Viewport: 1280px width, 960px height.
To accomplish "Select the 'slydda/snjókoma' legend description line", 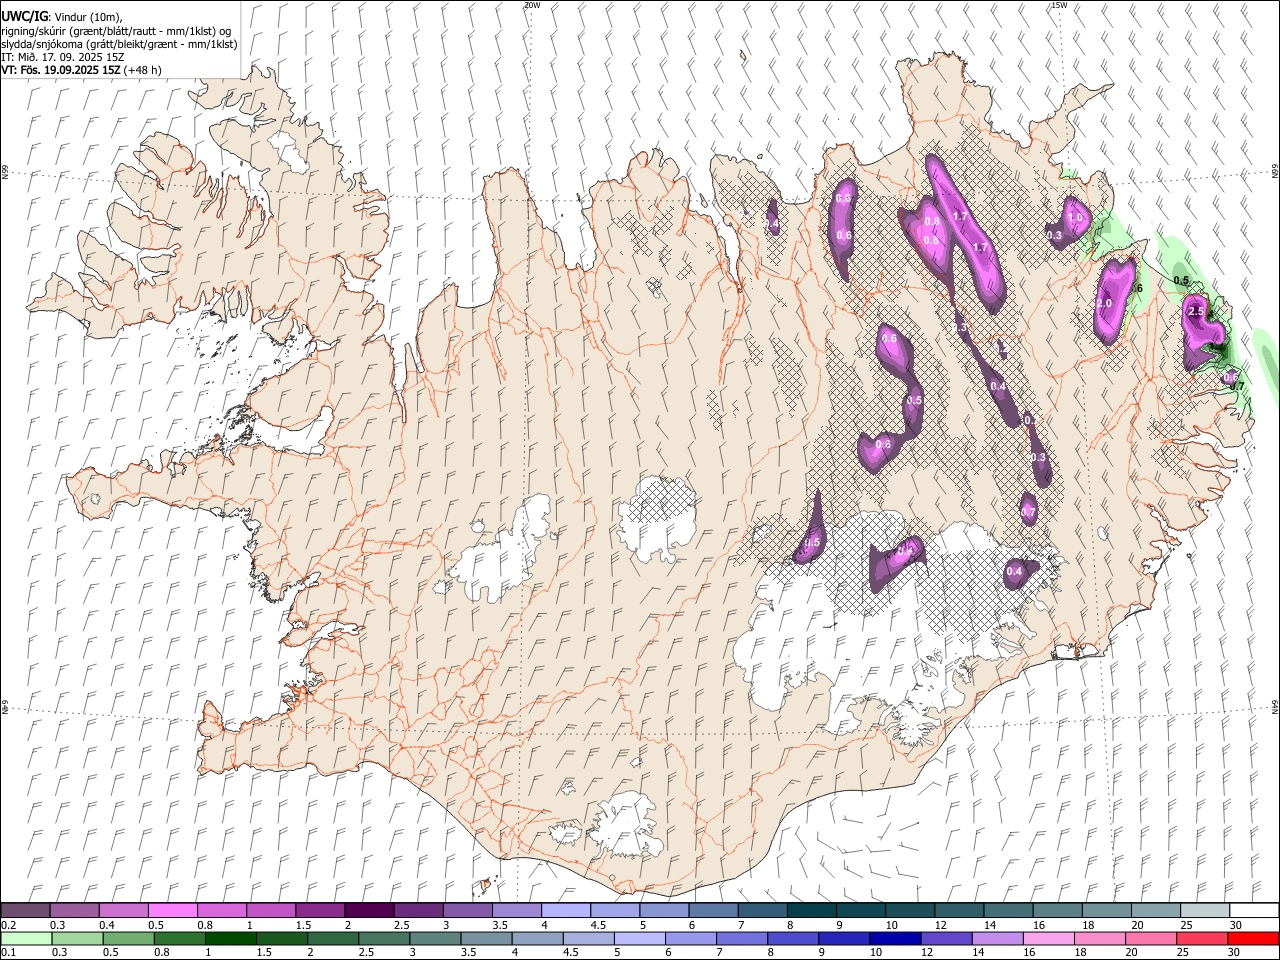I will [x=119, y=44].
